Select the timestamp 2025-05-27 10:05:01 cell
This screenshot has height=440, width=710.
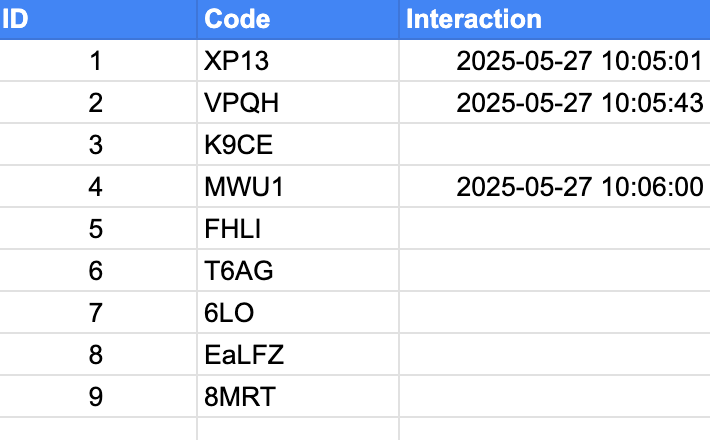(x=555, y=61)
